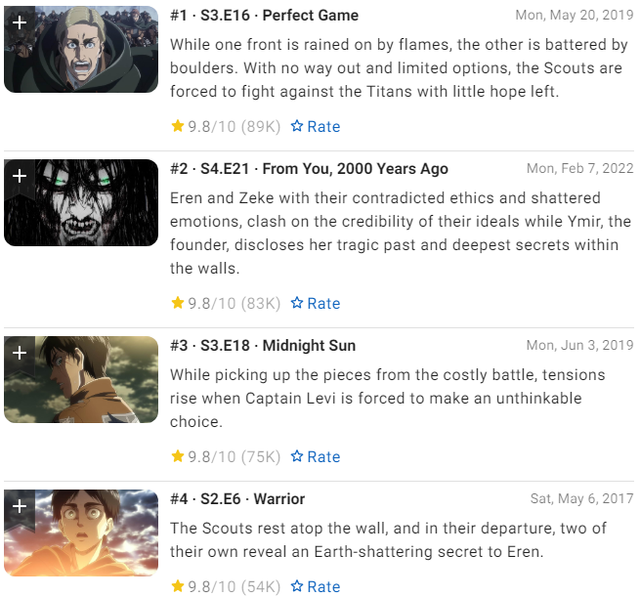
Task: Add From You, 2000 Years Ago to watchlist
Action: 19,176
